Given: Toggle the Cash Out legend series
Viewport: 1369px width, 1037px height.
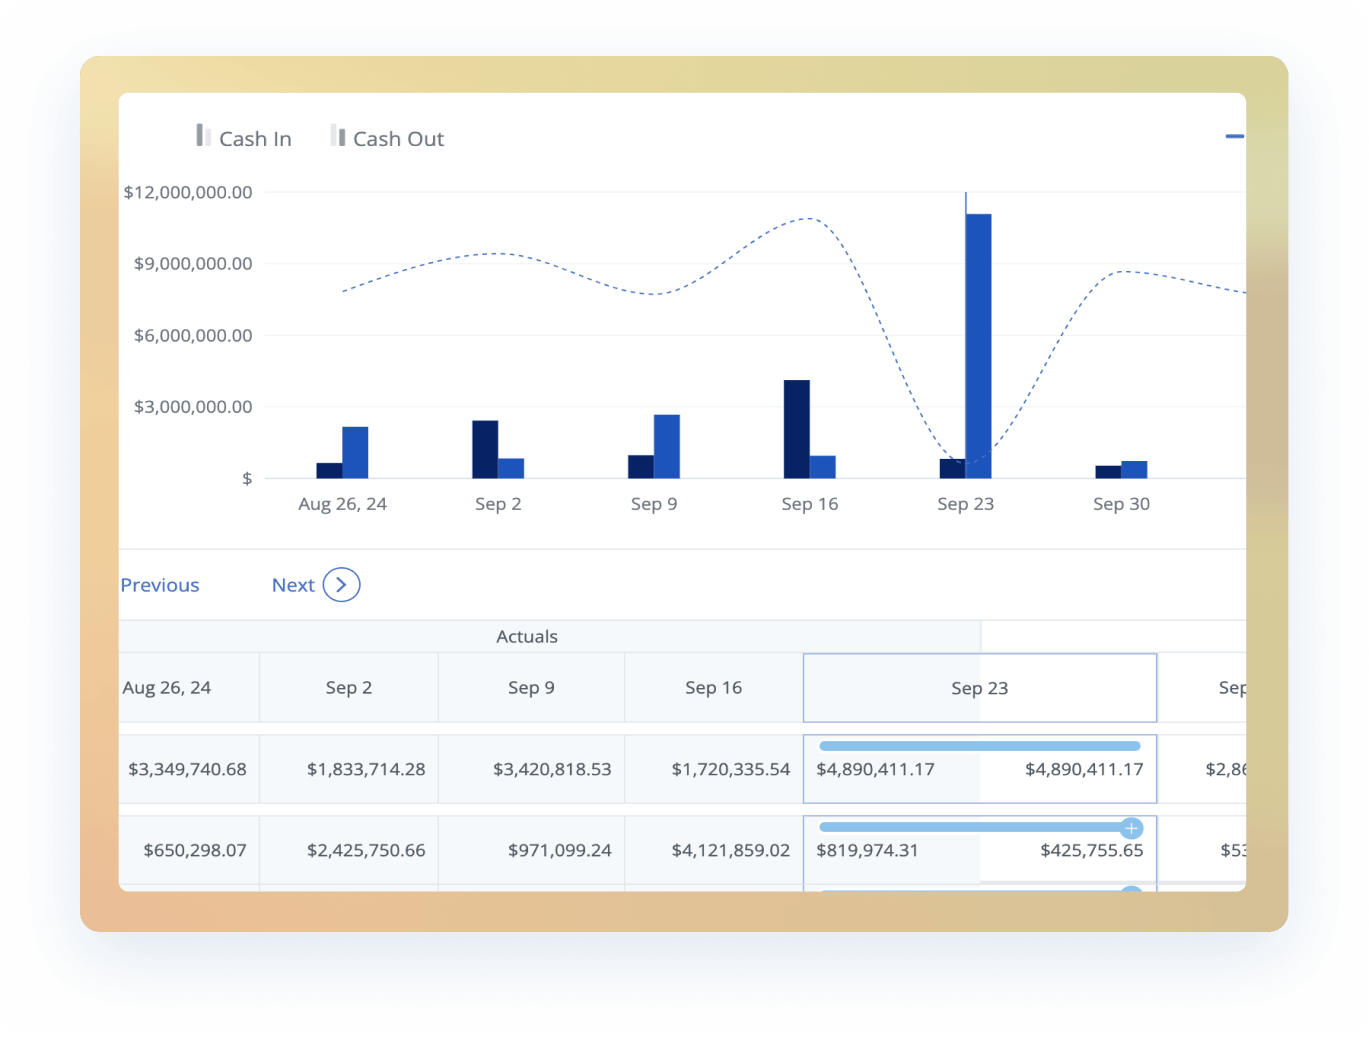Looking at the screenshot, I should coord(387,138).
